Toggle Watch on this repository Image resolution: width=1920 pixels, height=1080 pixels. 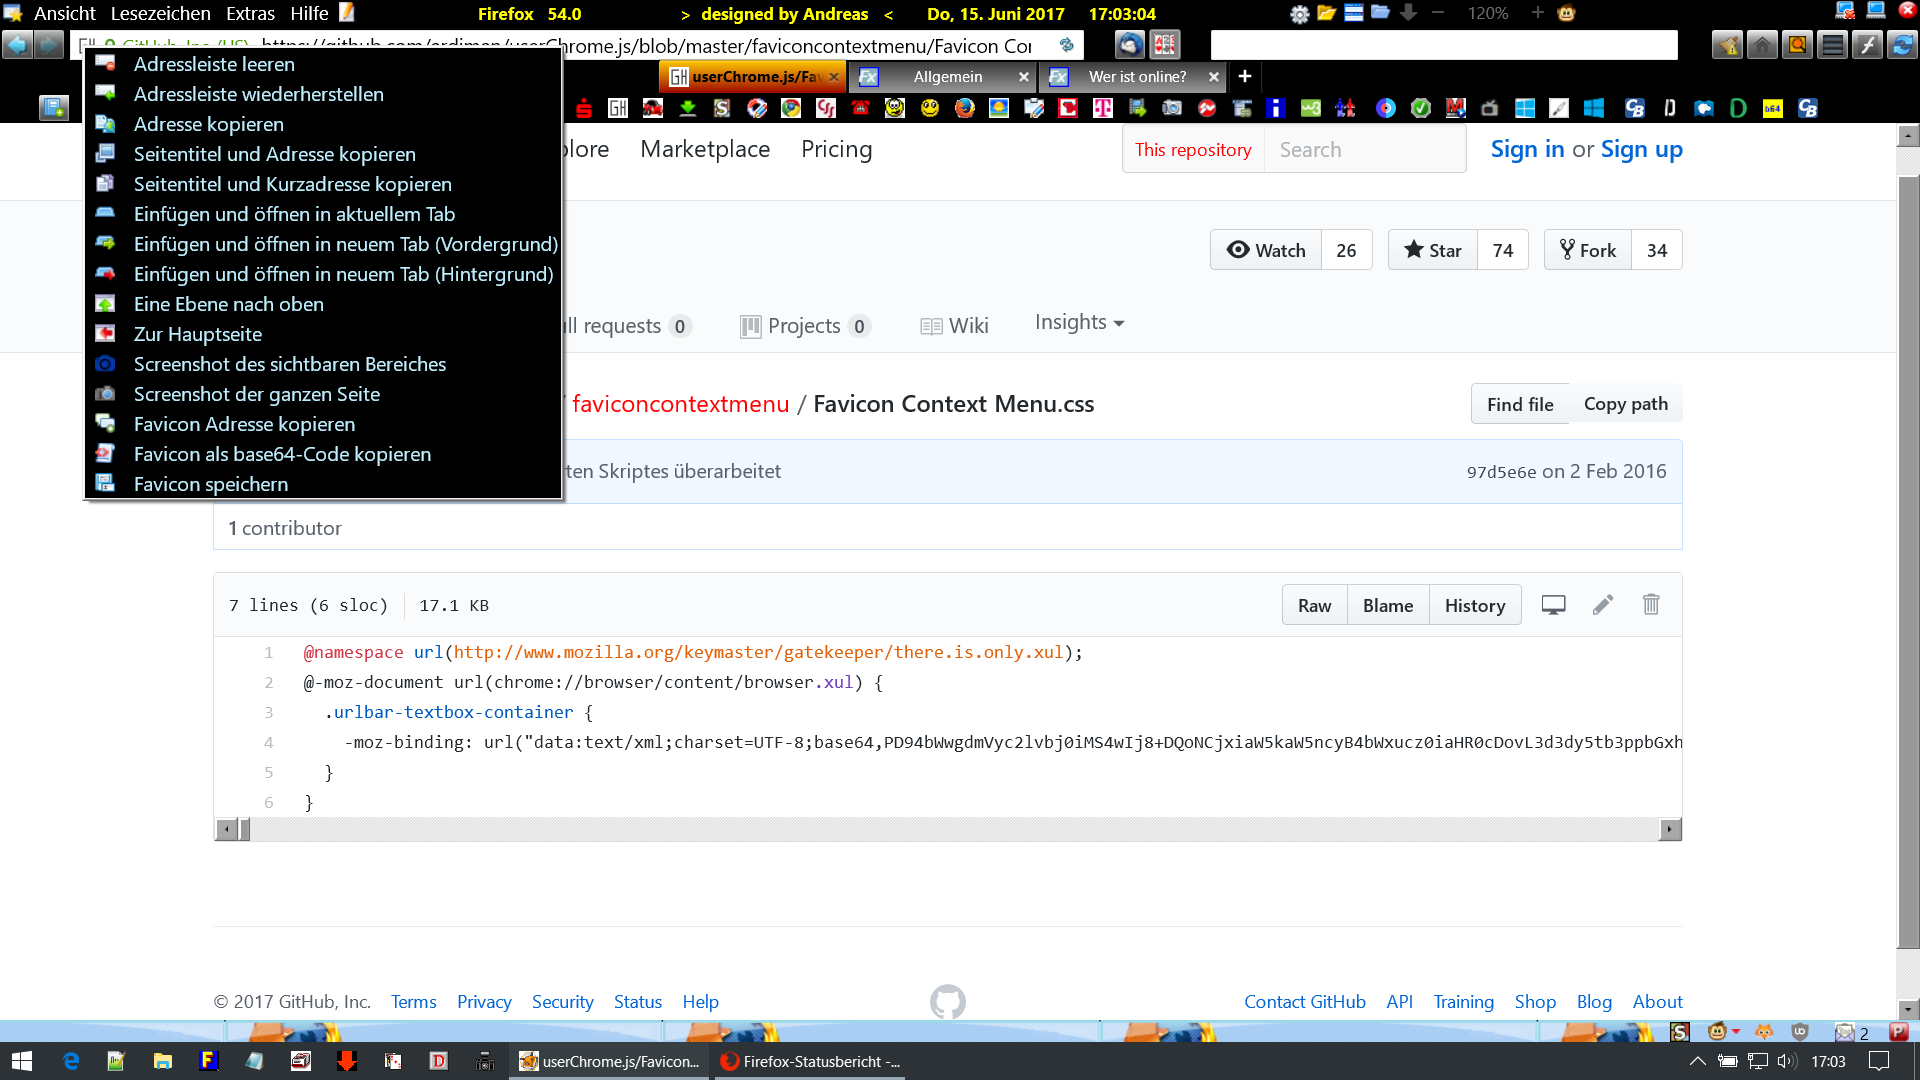(x=1266, y=250)
